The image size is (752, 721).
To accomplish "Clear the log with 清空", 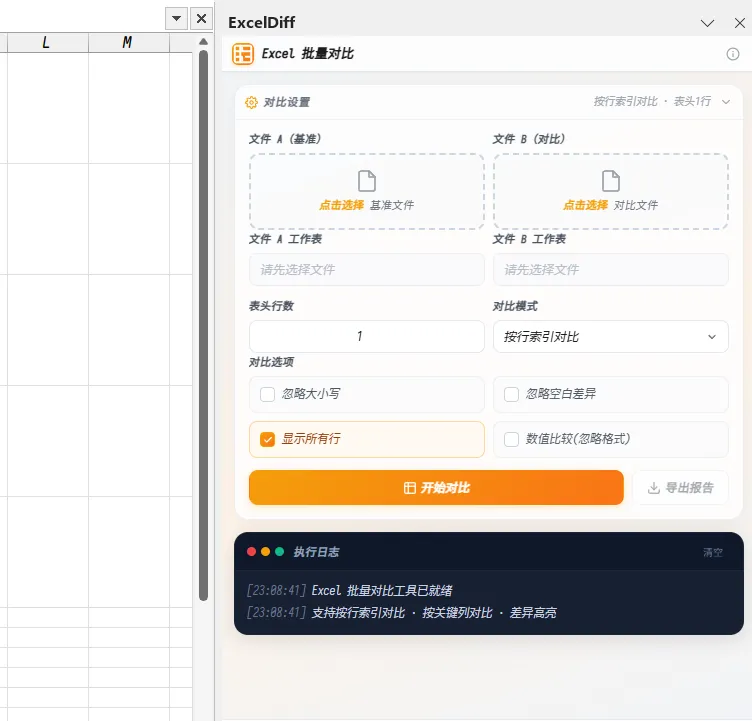I will (x=713, y=553).
